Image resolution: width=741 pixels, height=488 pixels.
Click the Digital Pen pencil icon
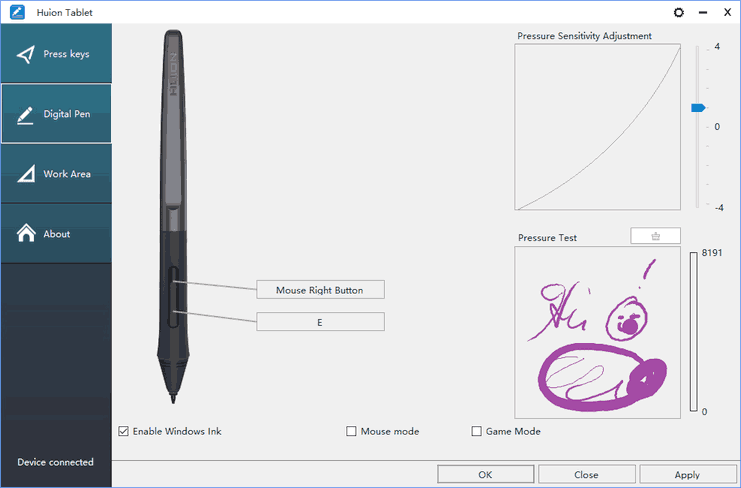coord(26,114)
